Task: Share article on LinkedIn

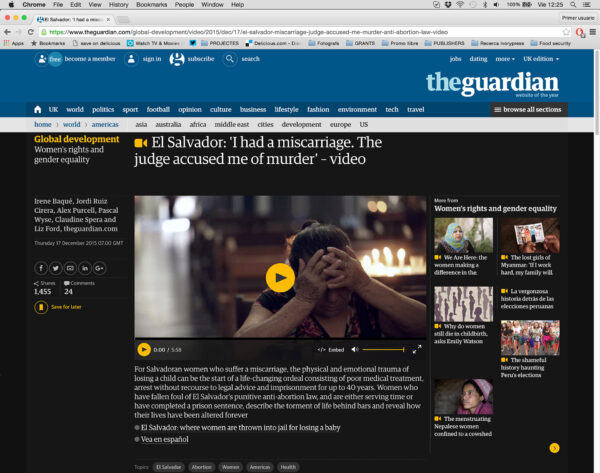Action: pos(84,268)
